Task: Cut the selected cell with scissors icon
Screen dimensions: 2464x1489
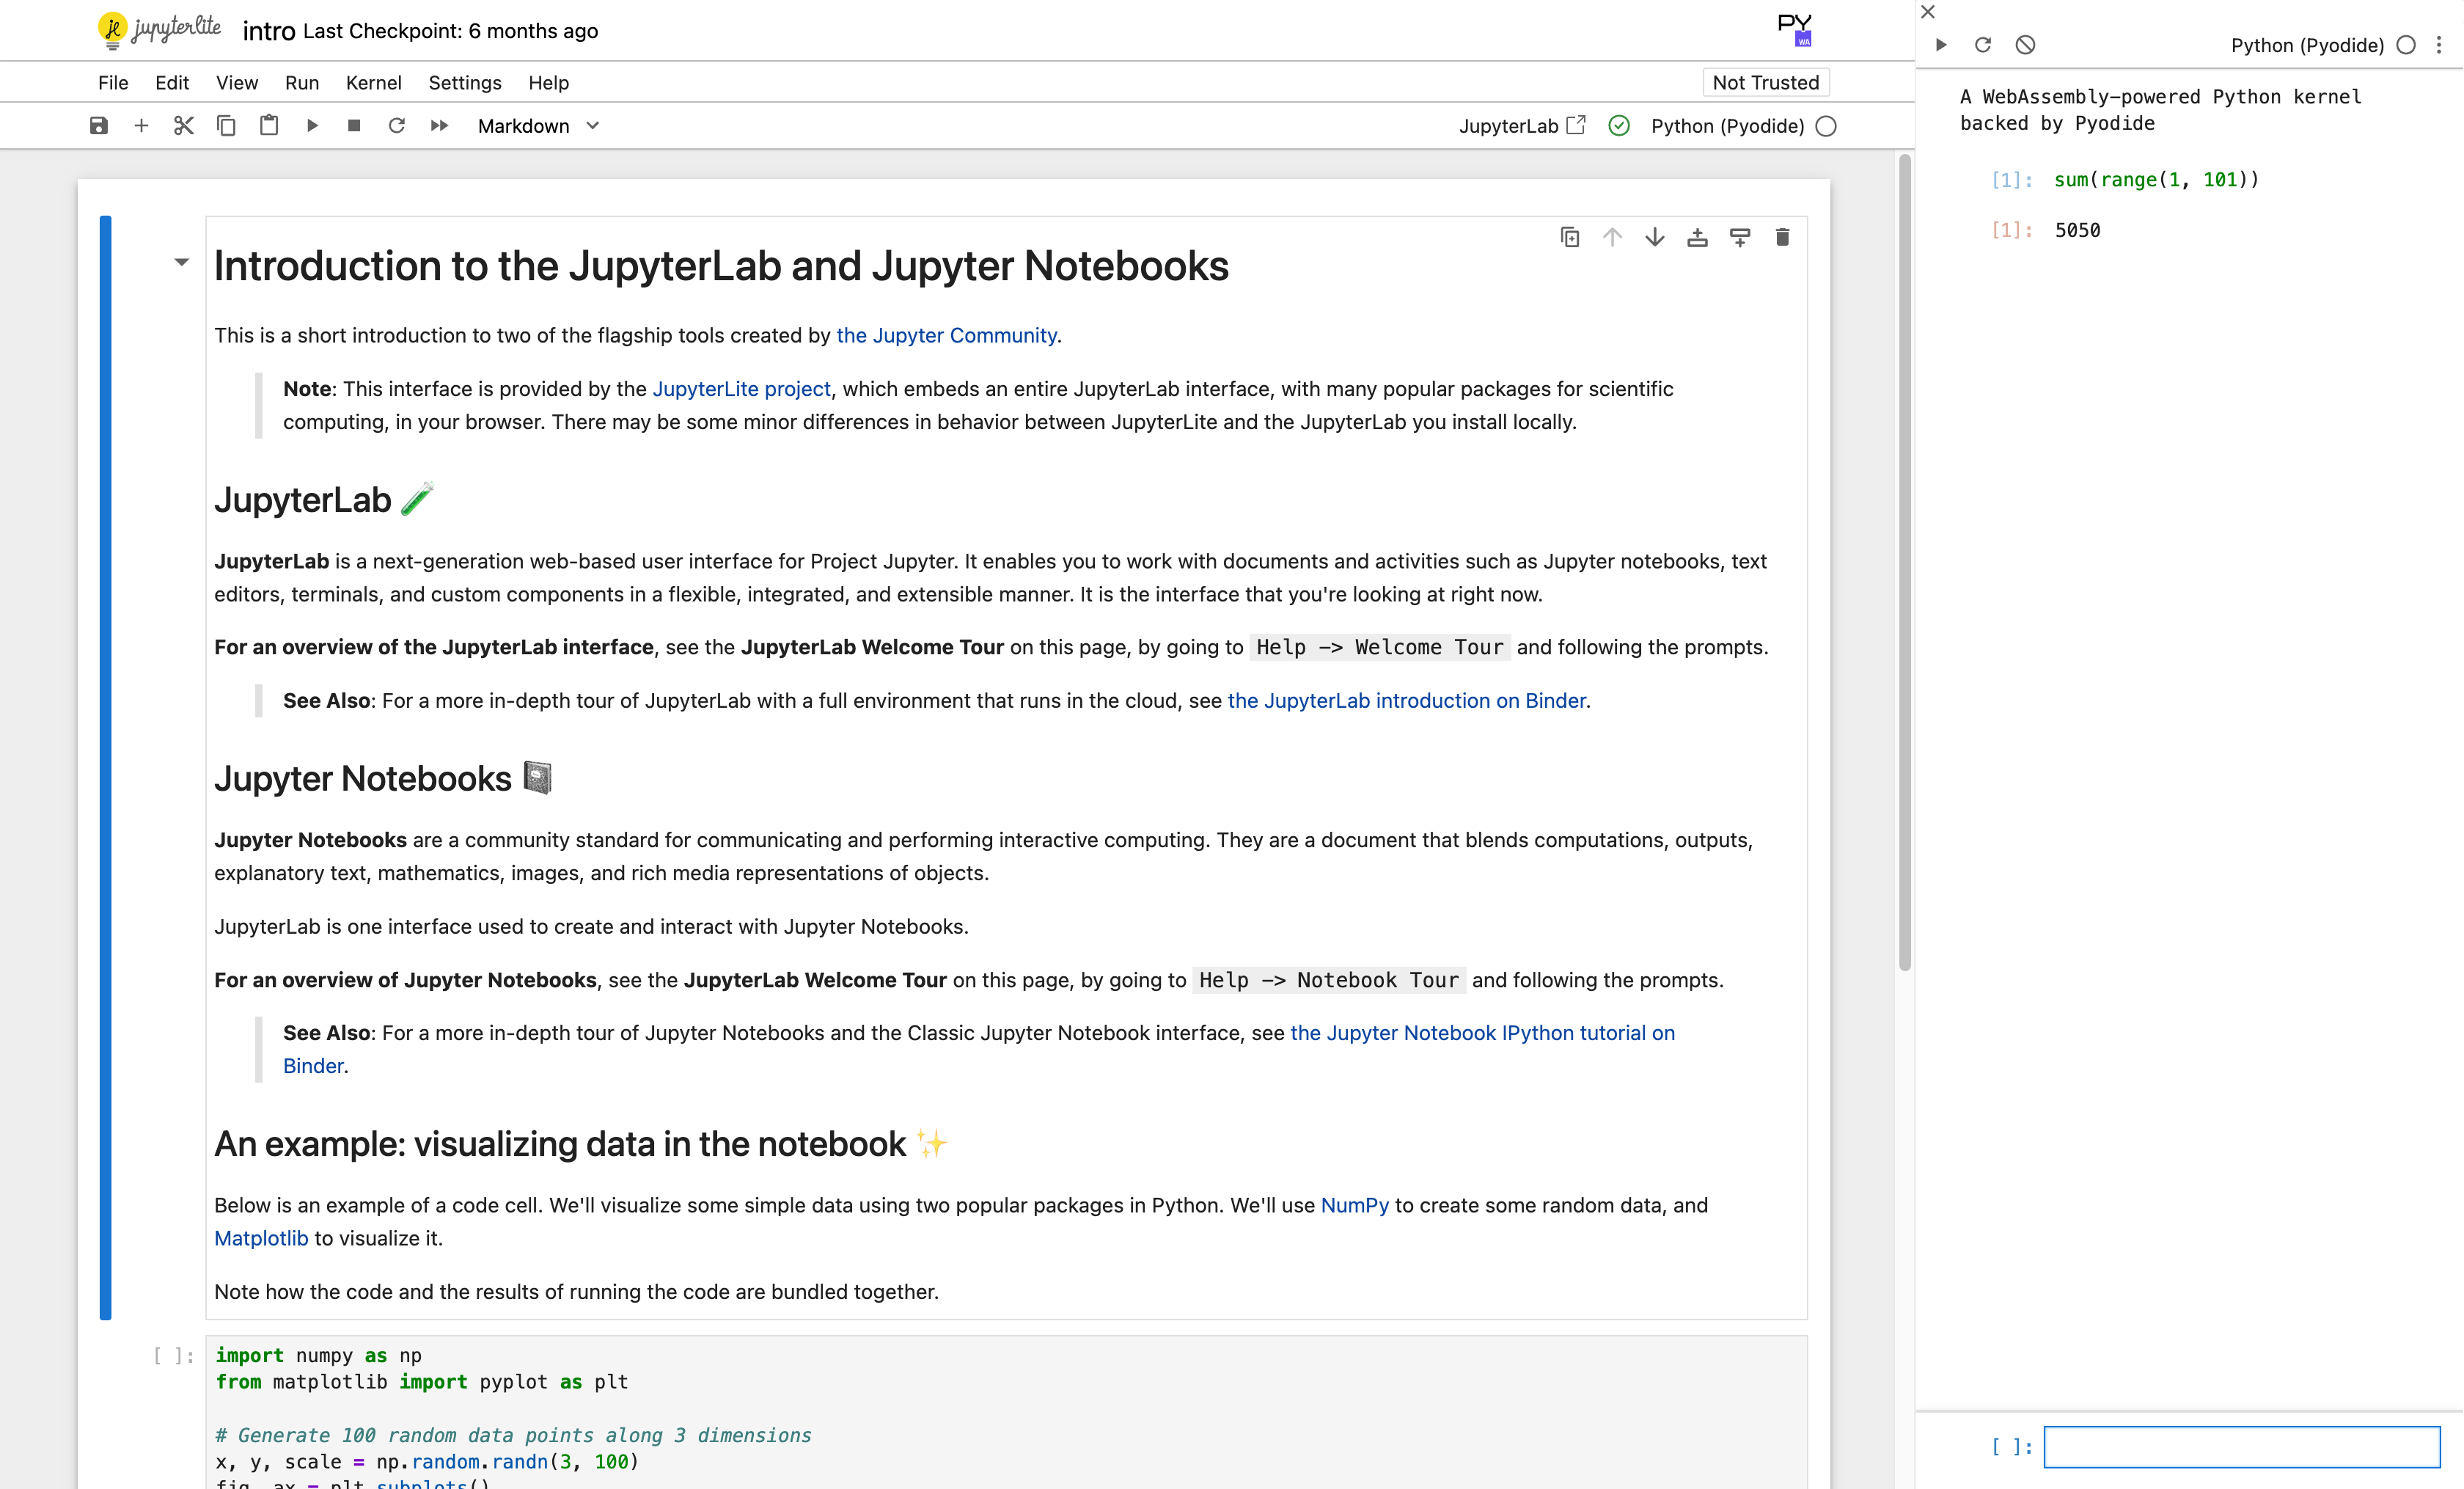Action: click(184, 126)
